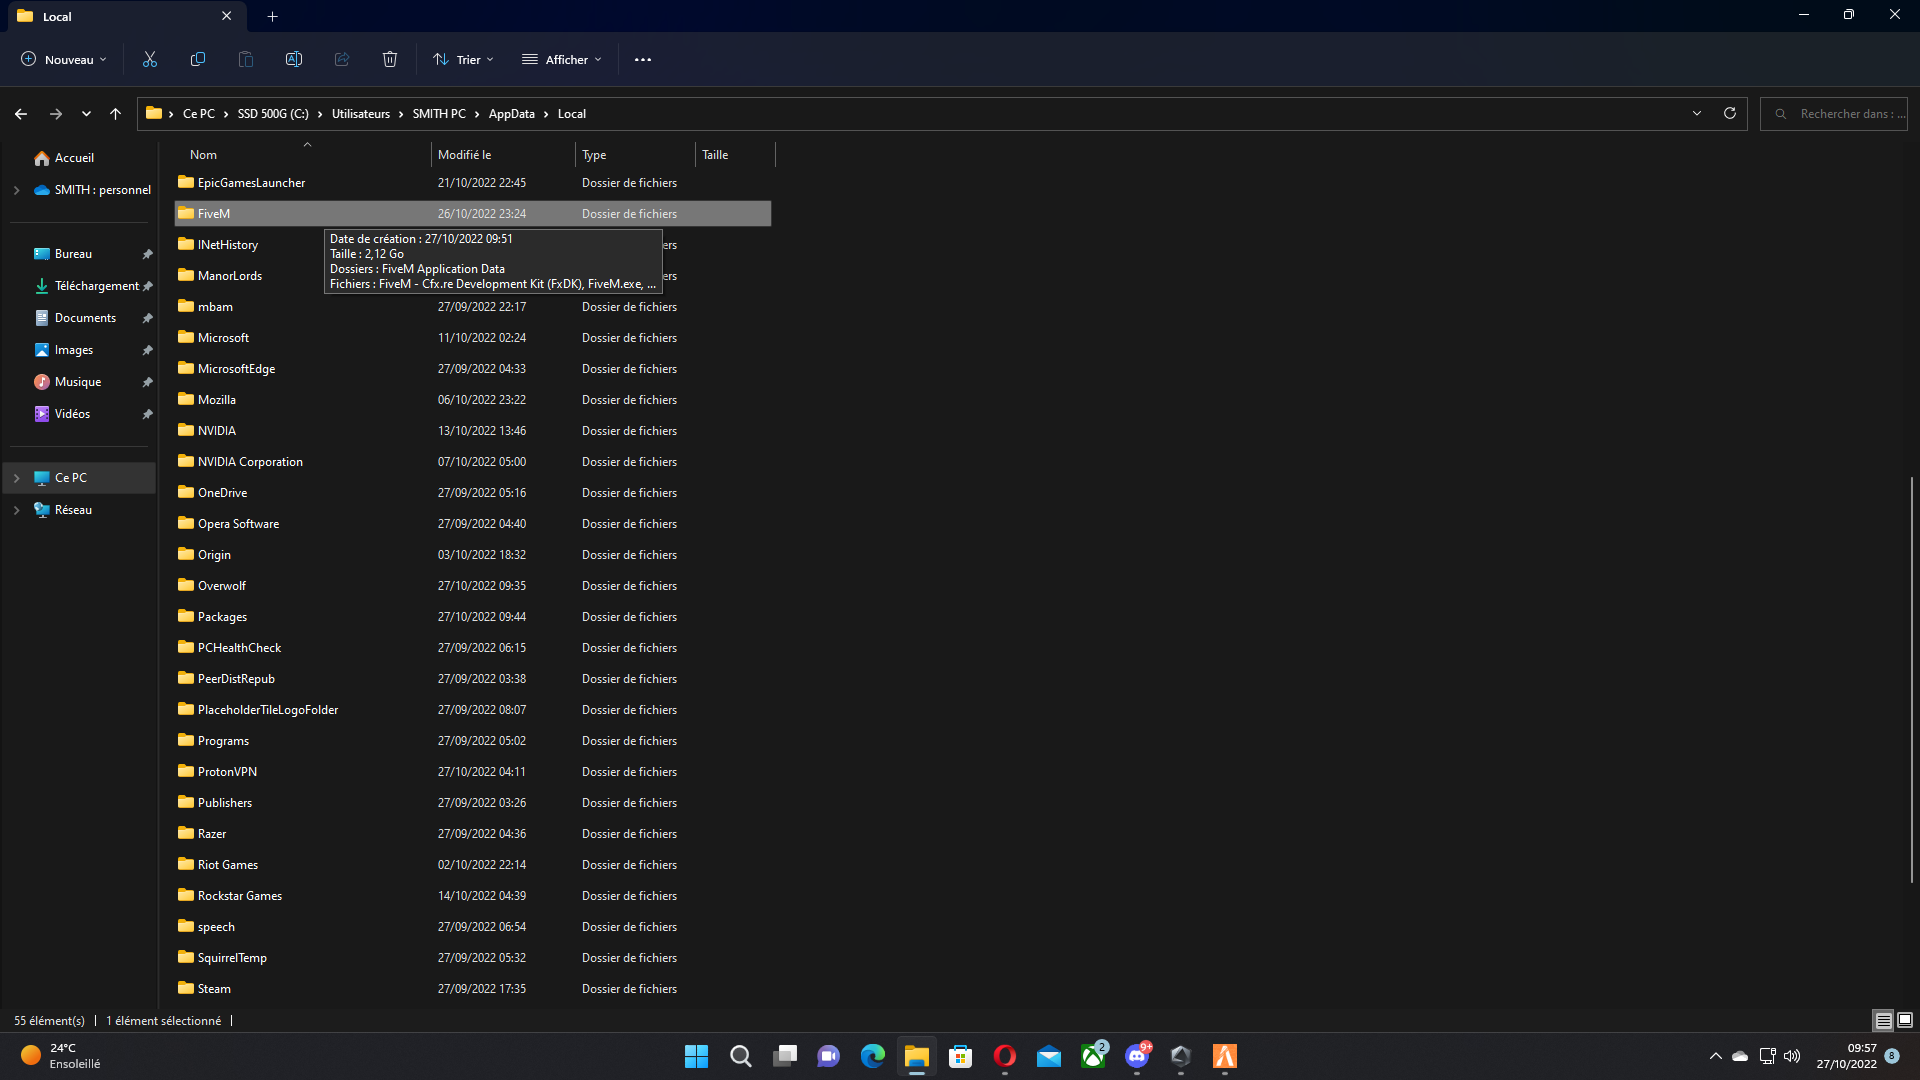Click the search field Rechercher dans

(x=1845, y=114)
